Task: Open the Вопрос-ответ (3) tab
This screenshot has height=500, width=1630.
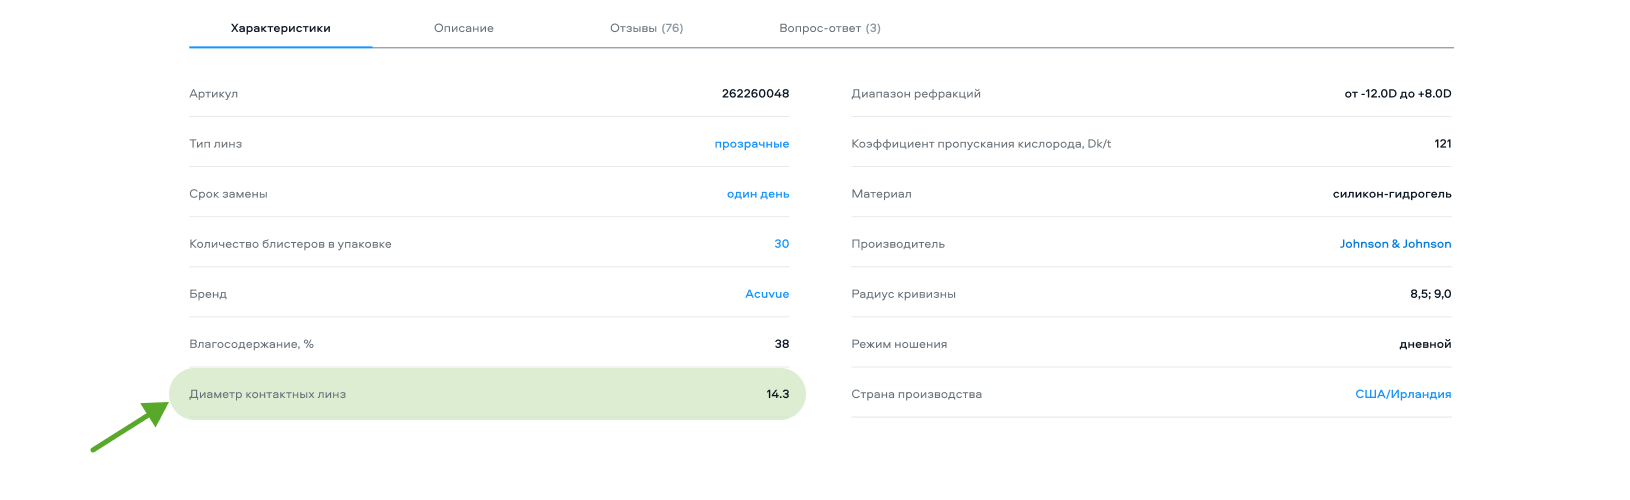Action: (830, 28)
